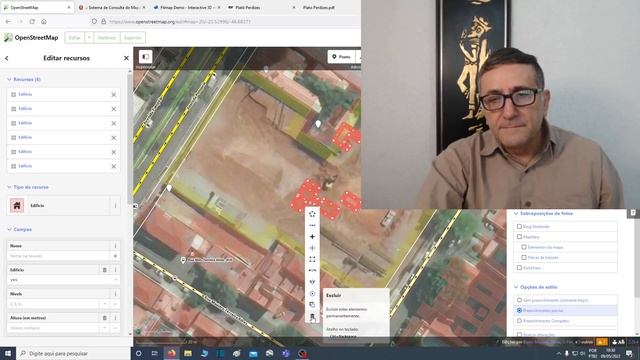The width and height of the screenshot is (640, 360).
Task: Click the Windows Start button
Action: (x=8, y=353)
